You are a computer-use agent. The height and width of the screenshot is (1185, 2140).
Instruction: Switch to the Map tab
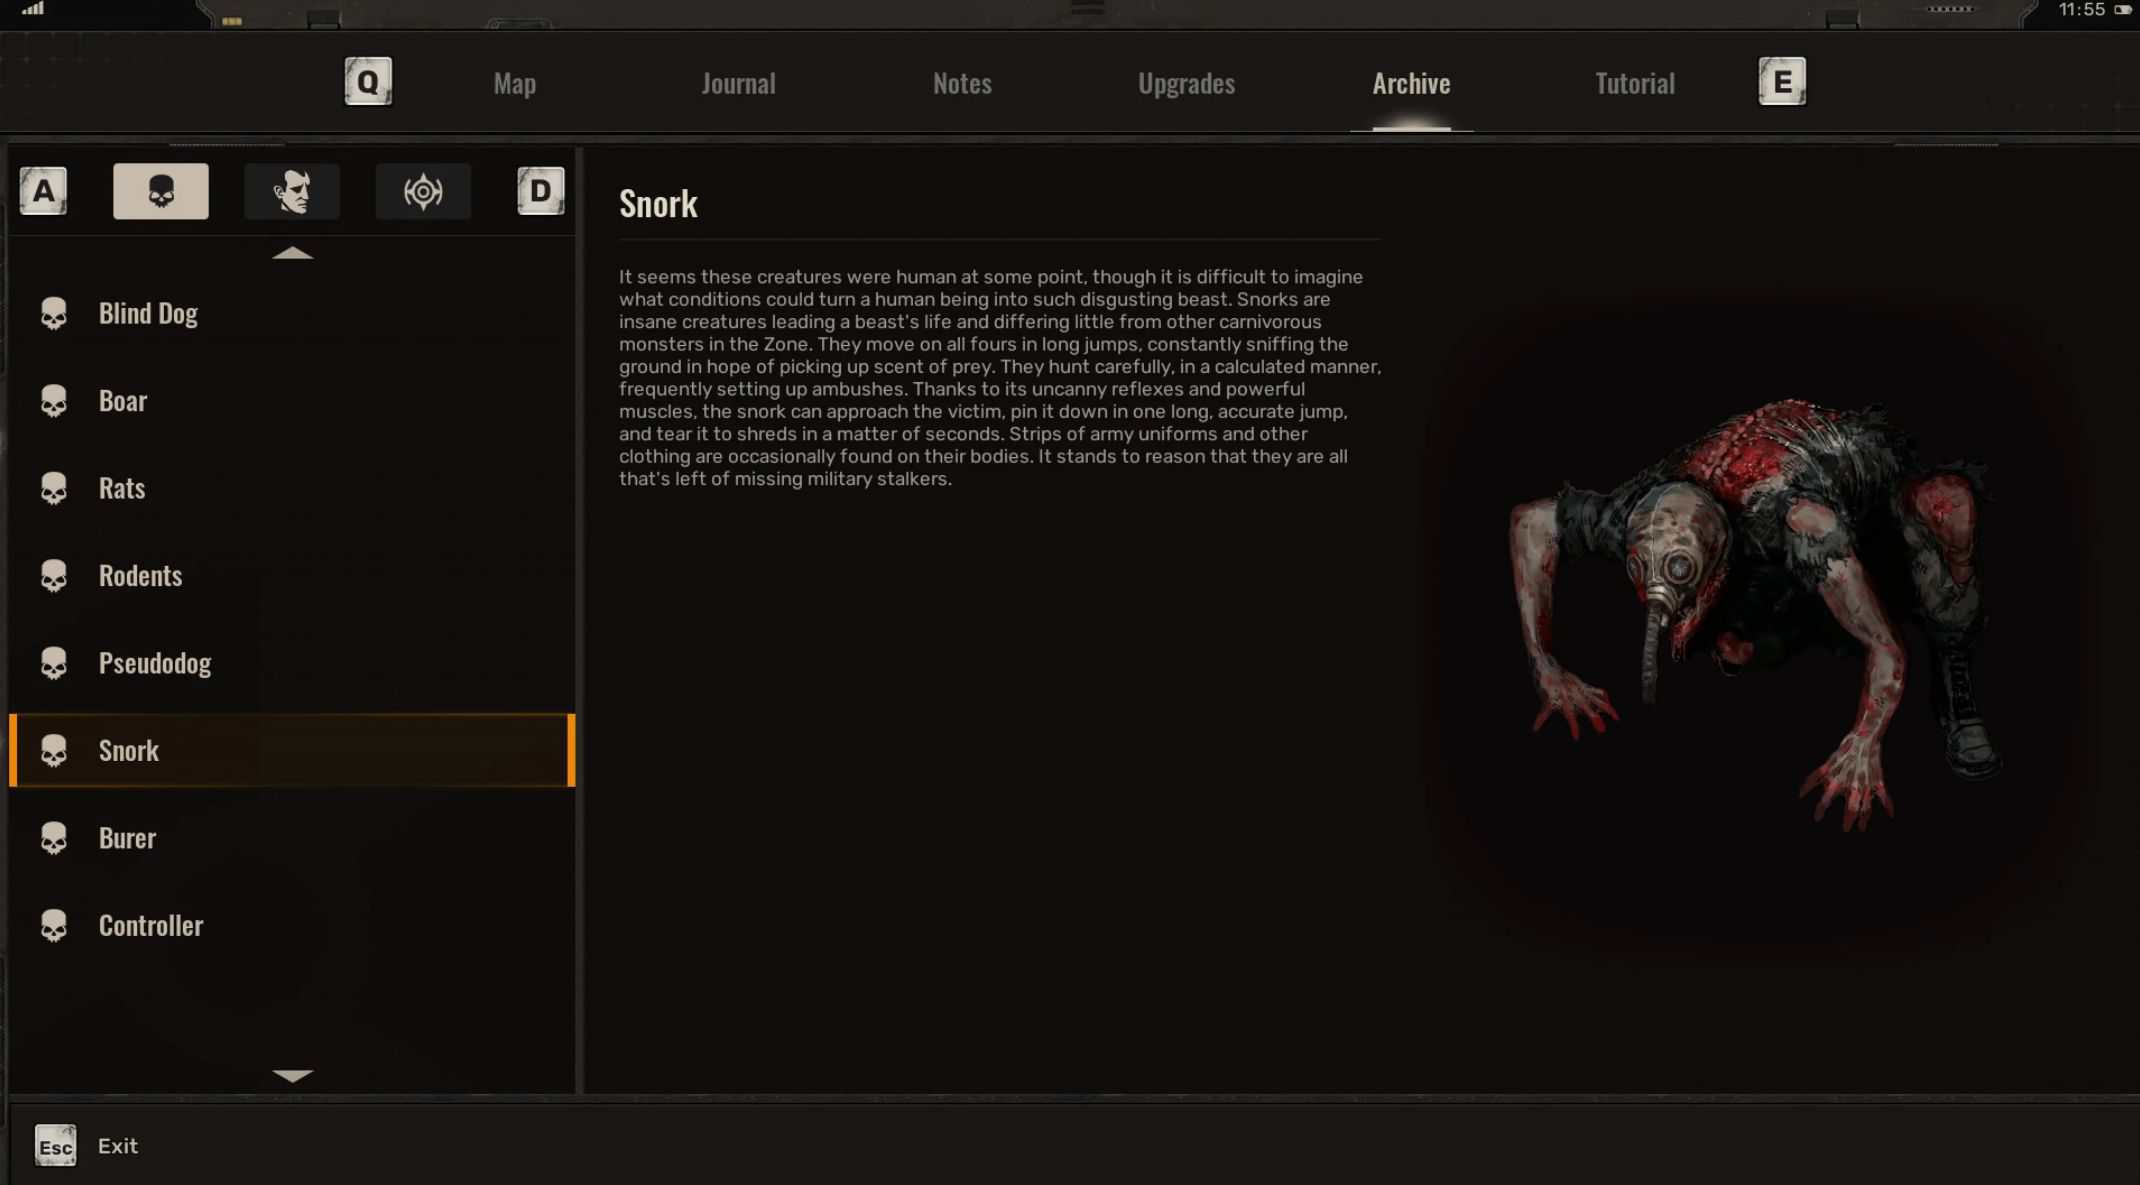click(514, 84)
